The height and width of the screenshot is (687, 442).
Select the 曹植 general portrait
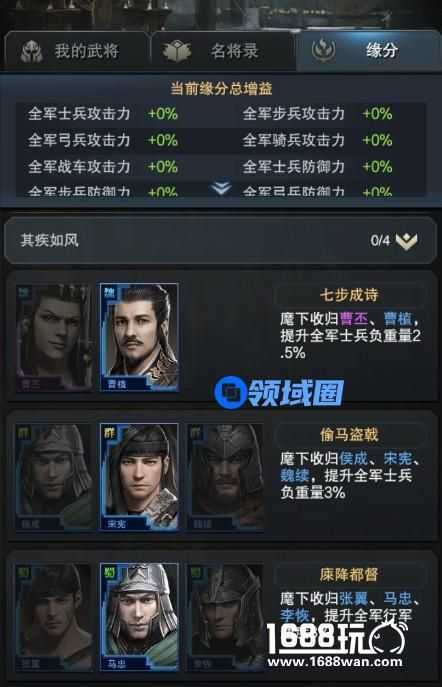tap(139, 337)
